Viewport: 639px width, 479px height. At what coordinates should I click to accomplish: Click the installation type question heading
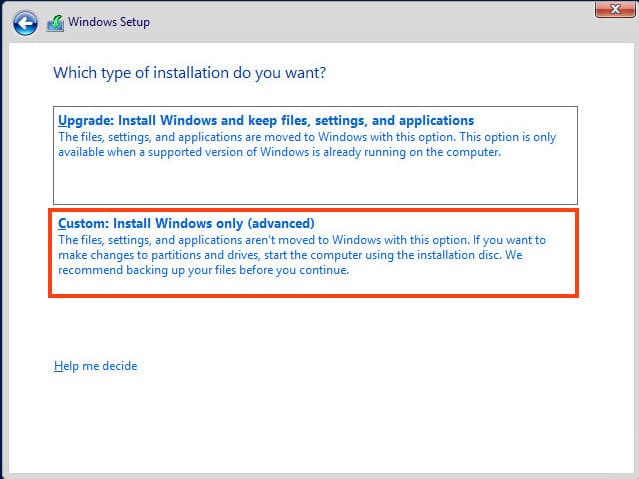[x=189, y=73]
